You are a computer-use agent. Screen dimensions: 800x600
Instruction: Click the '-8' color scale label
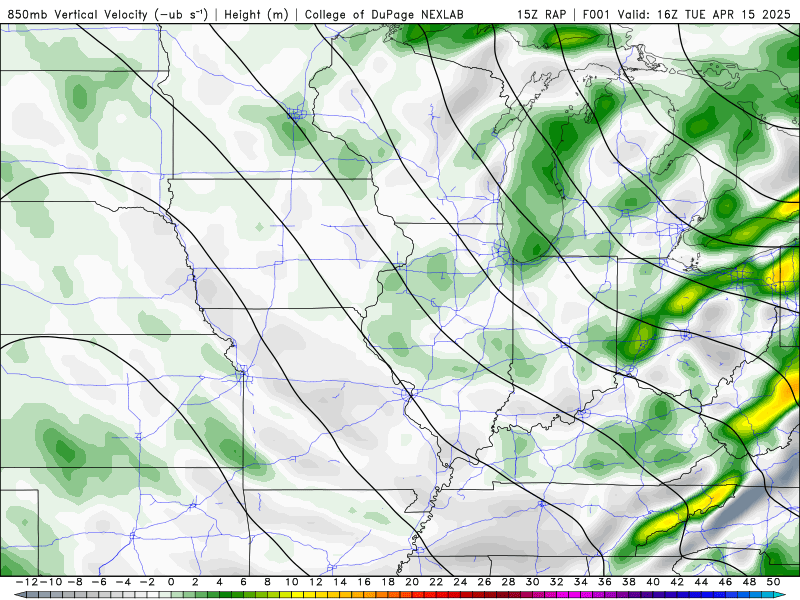[x=75, y=582]
